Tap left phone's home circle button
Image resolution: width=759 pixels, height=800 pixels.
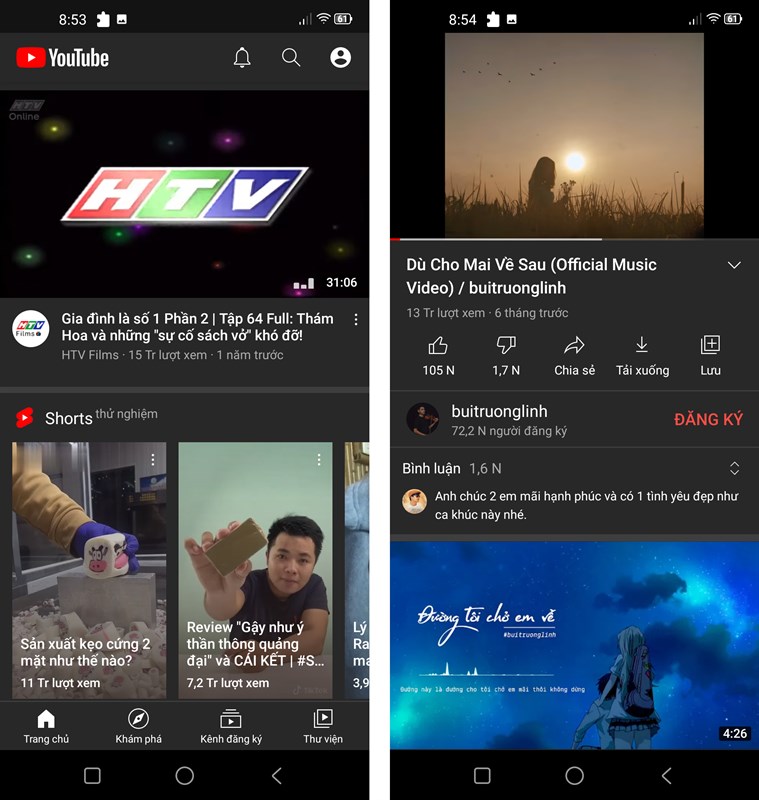tap(185, 776)
